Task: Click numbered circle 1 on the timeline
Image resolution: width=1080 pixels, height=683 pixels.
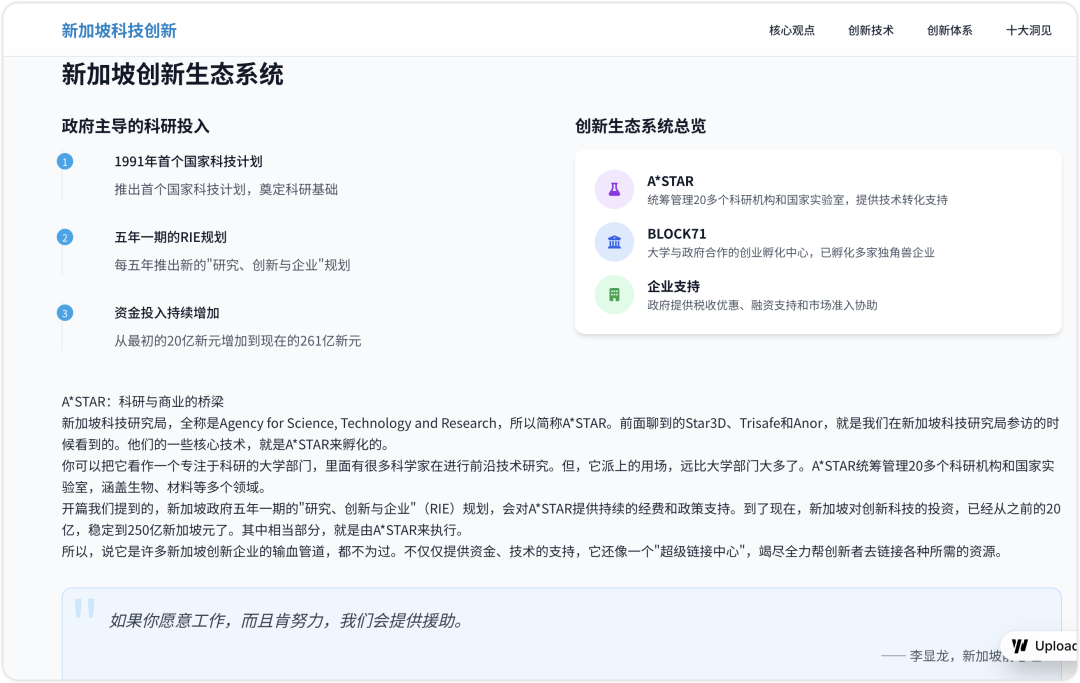Action: tap(64, 159)
